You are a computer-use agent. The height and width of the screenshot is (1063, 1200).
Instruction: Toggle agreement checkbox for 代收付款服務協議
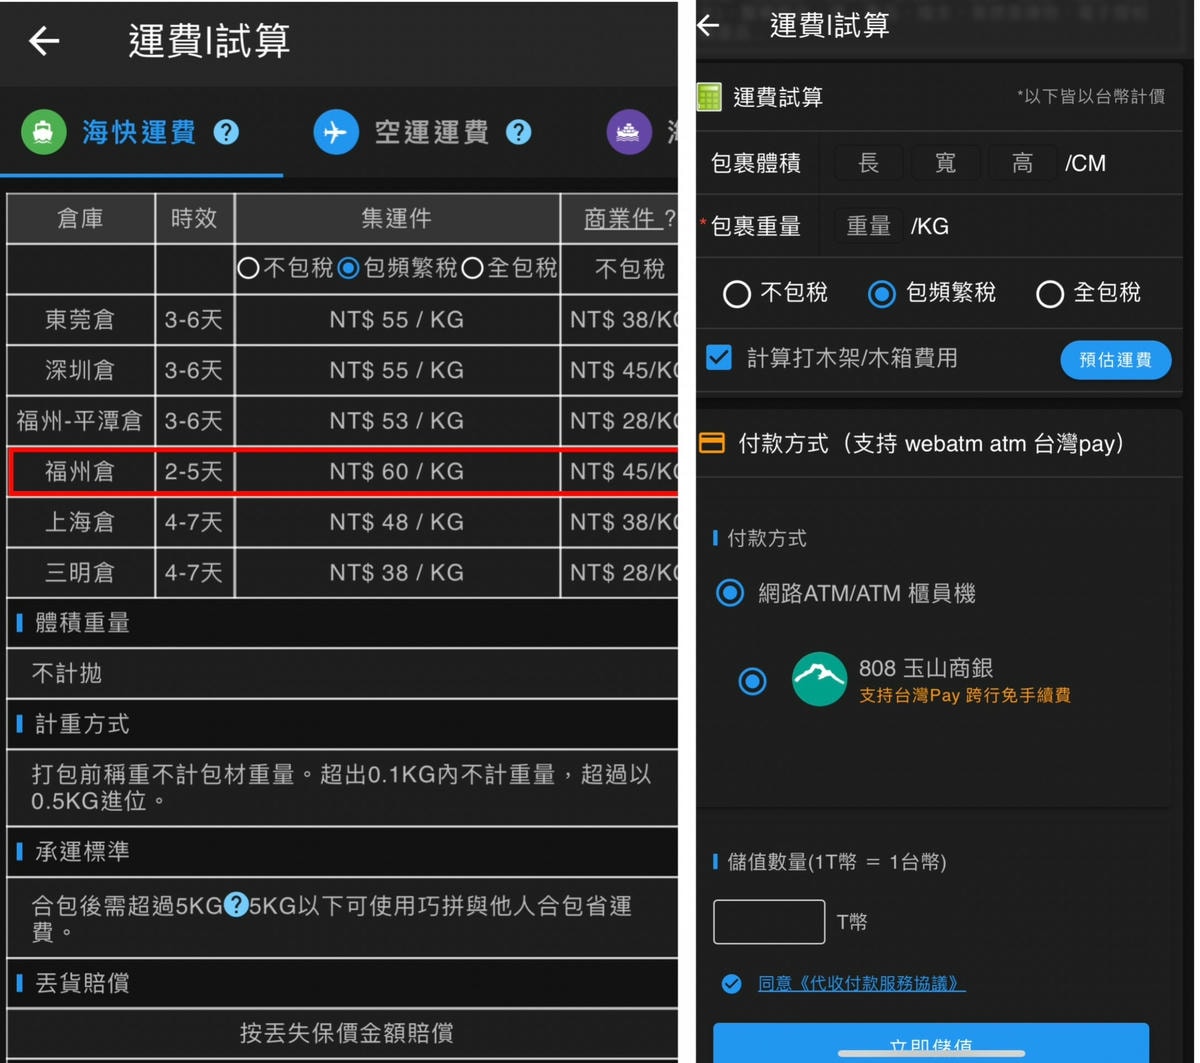click(x=732, y=984)
